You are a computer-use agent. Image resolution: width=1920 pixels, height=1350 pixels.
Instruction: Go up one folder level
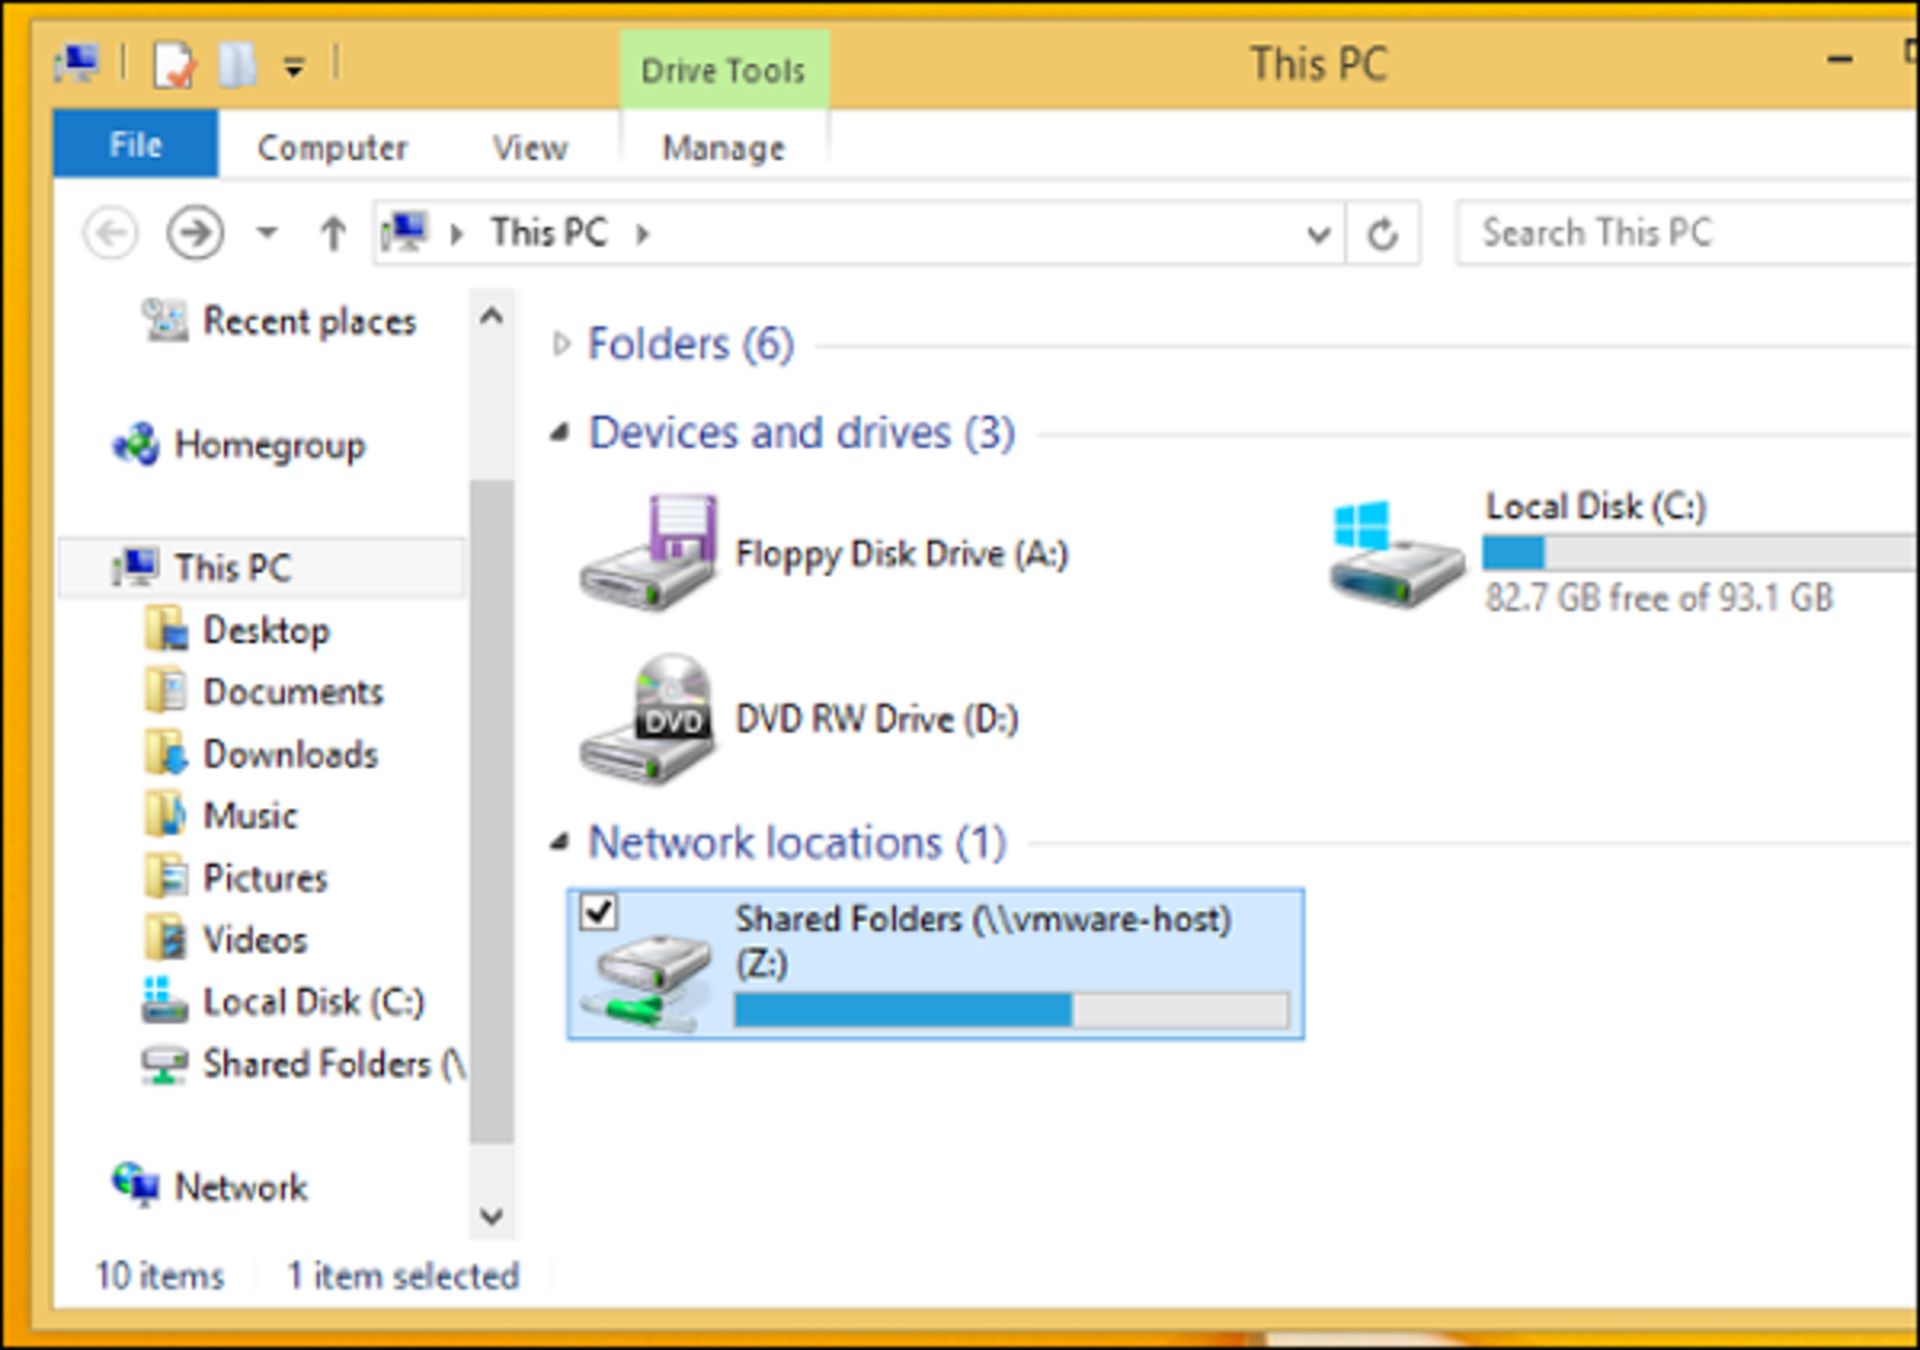pyautogui.click(x=333, y=234)
